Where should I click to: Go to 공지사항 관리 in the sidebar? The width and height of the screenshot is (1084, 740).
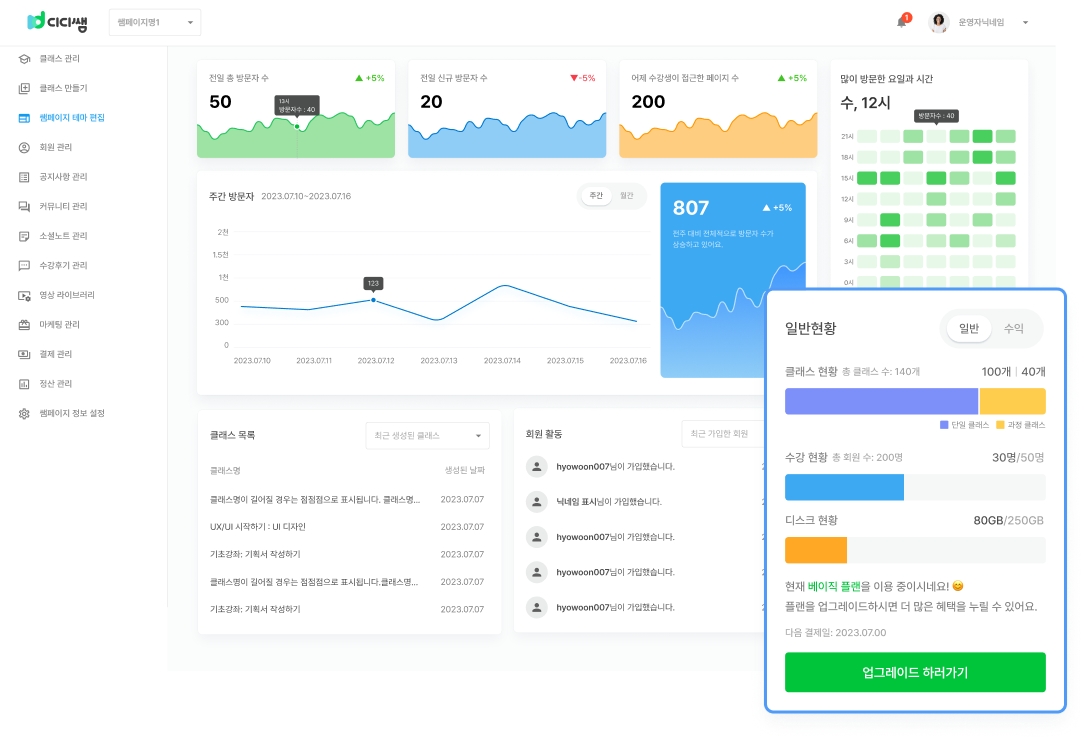click(63, 177)
